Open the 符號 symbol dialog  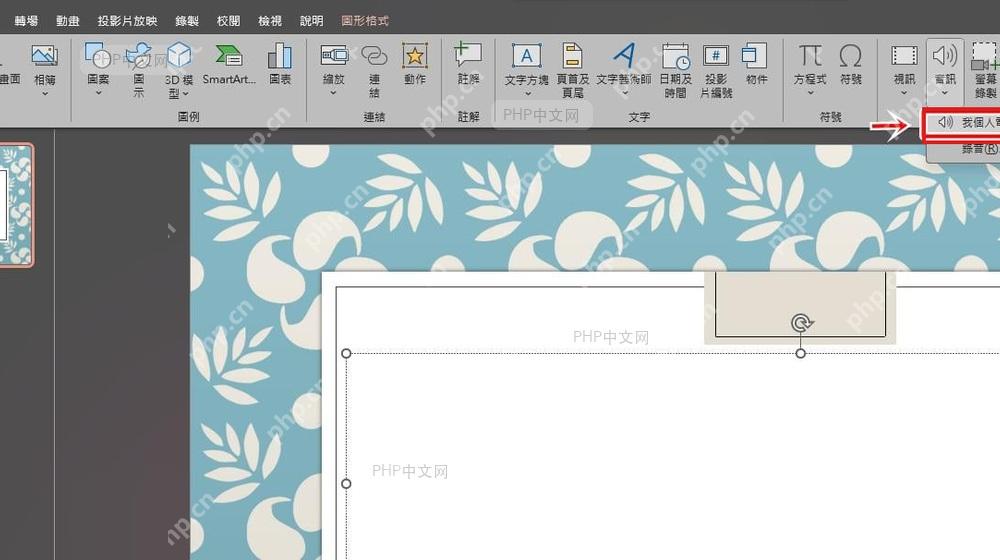tap(851, 64)
